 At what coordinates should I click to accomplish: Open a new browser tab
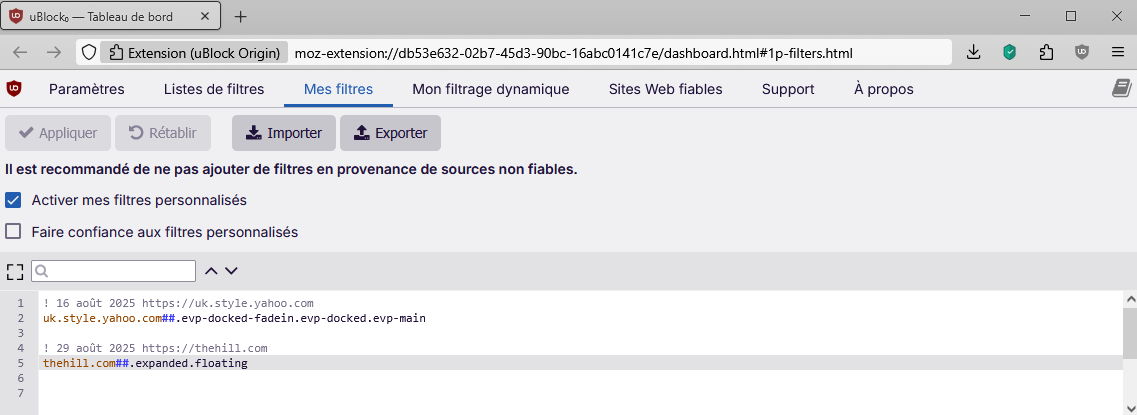[240, 16]
